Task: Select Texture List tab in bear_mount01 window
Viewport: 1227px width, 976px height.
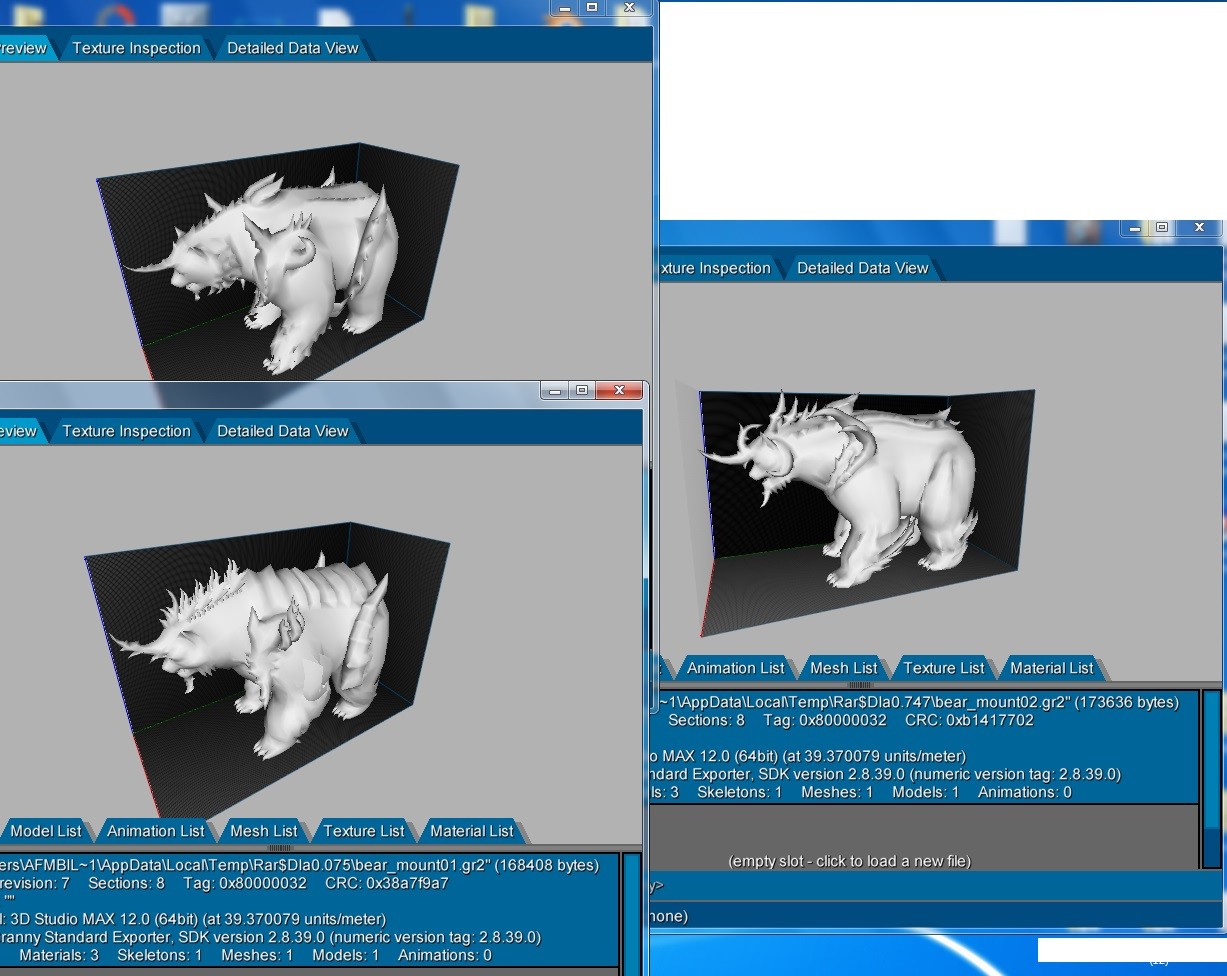Action: pos(363,831)
